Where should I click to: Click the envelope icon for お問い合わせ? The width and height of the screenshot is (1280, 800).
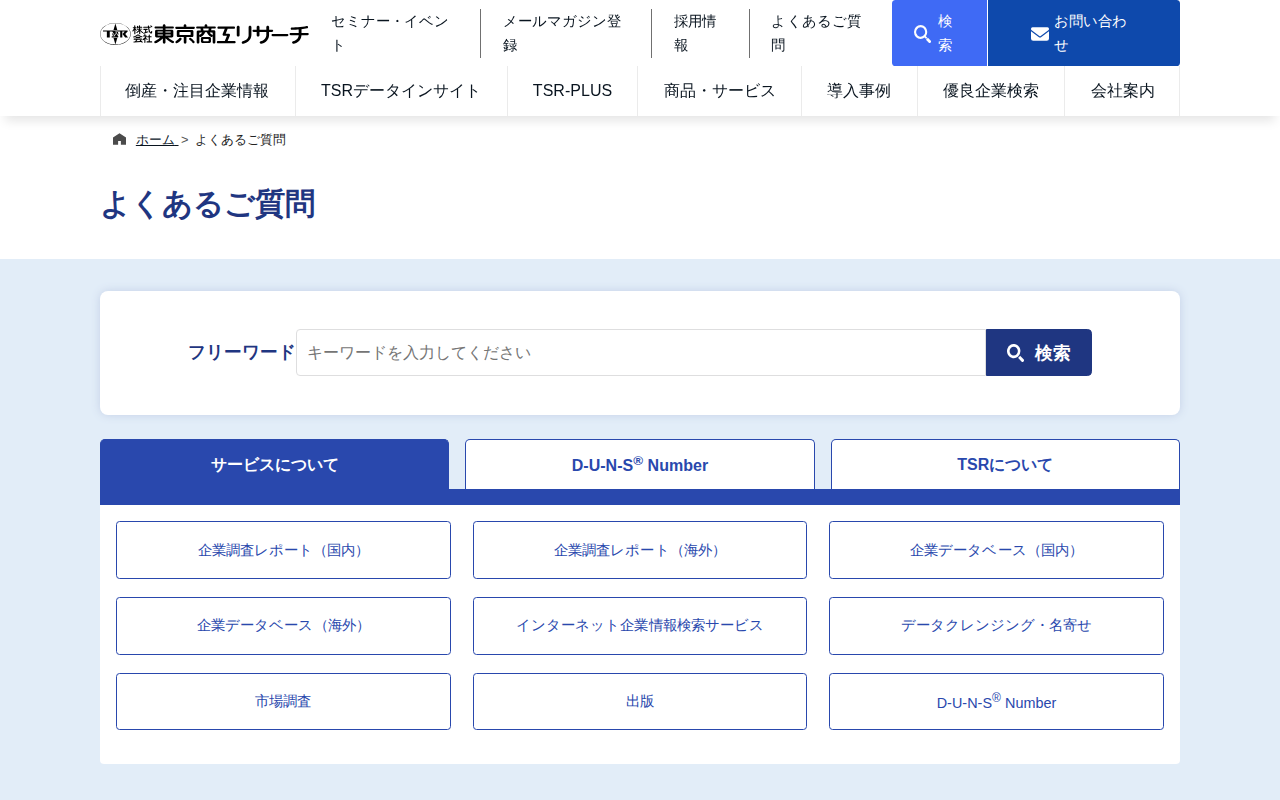point(1040,34)
